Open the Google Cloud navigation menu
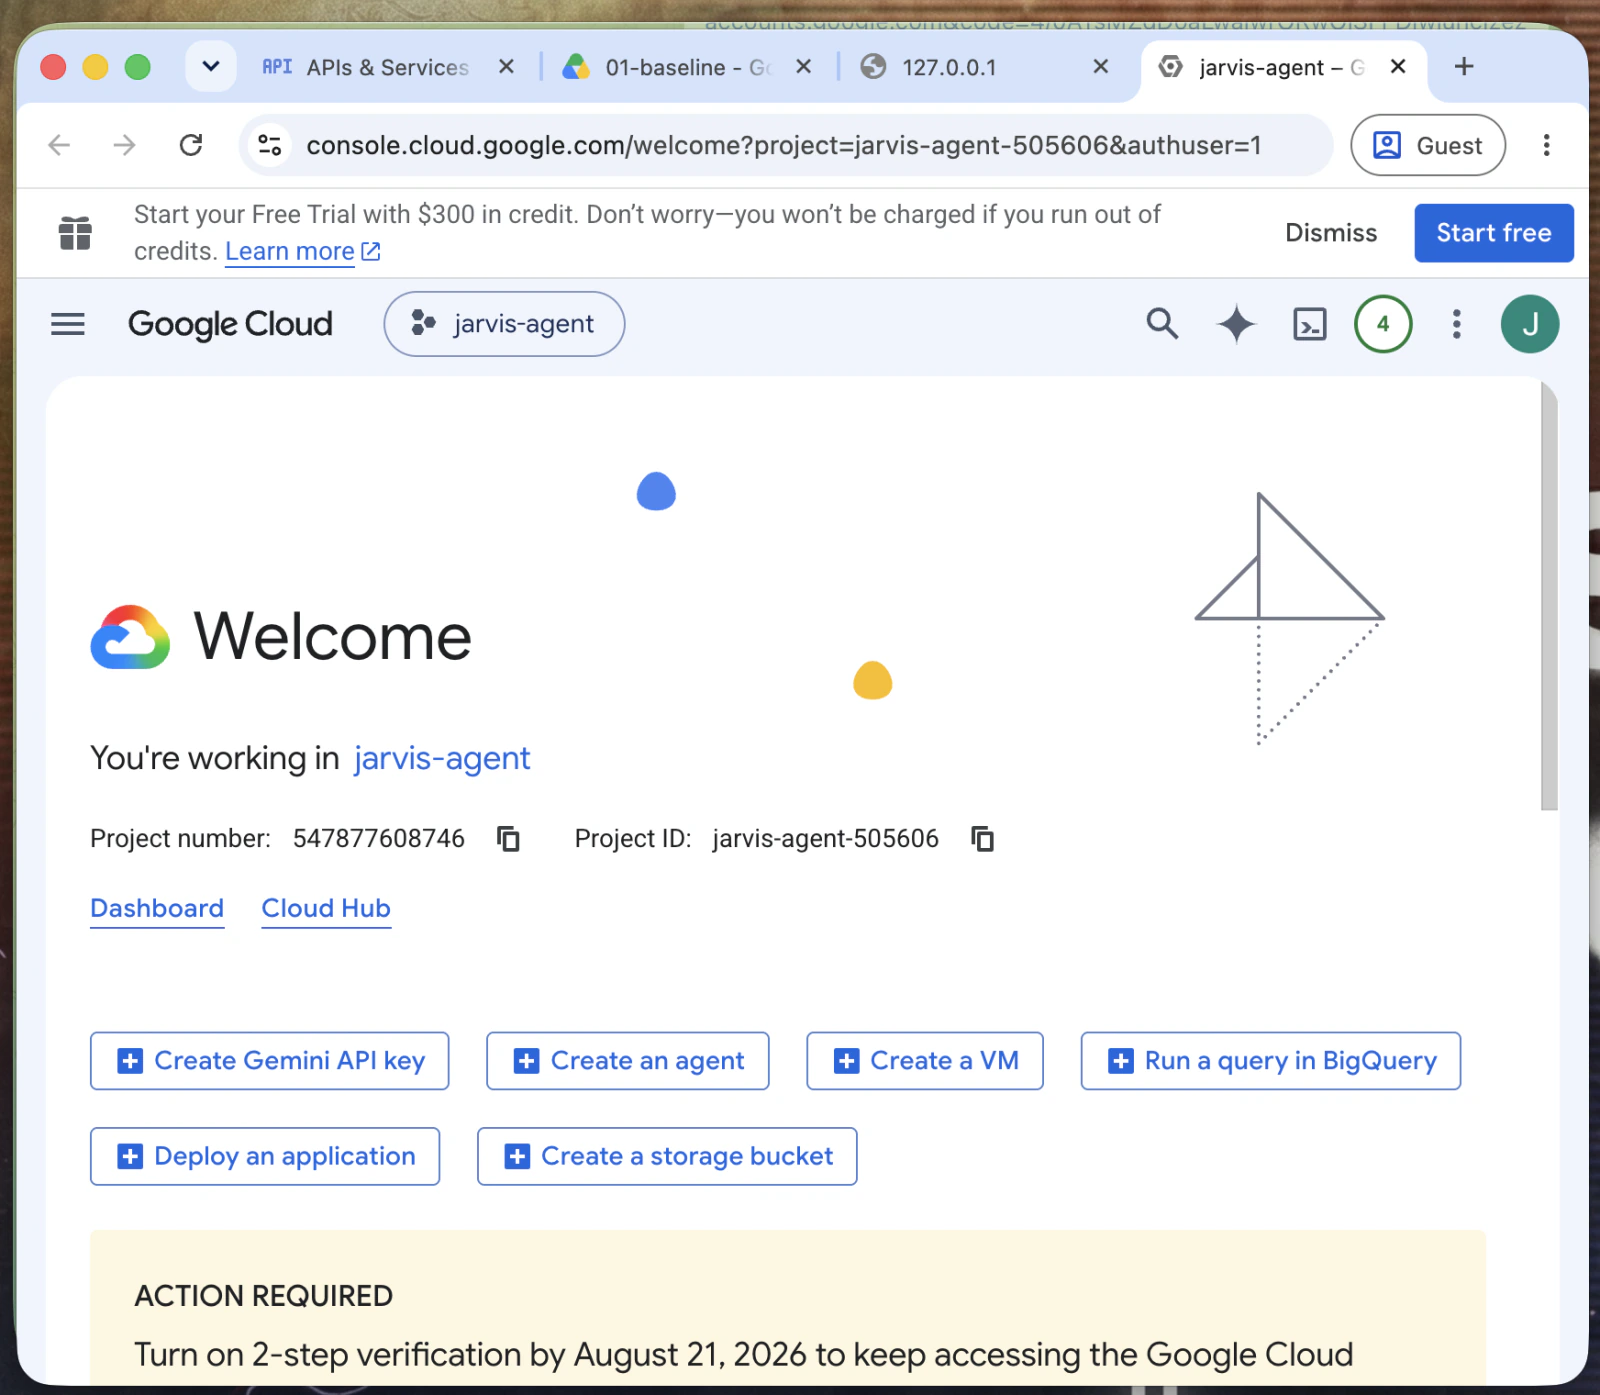This screenshot has width=1600, height=1395. click(x=68, y=324)
